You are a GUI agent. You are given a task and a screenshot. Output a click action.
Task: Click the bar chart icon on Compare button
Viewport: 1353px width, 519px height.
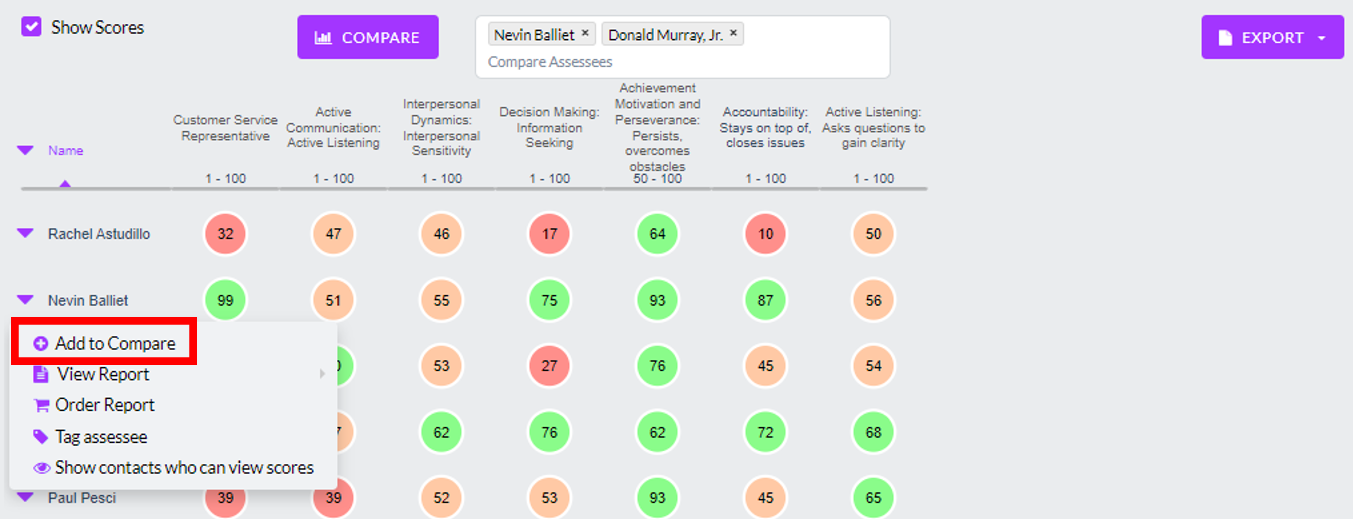pyautogui.click(x=323, y=38)
